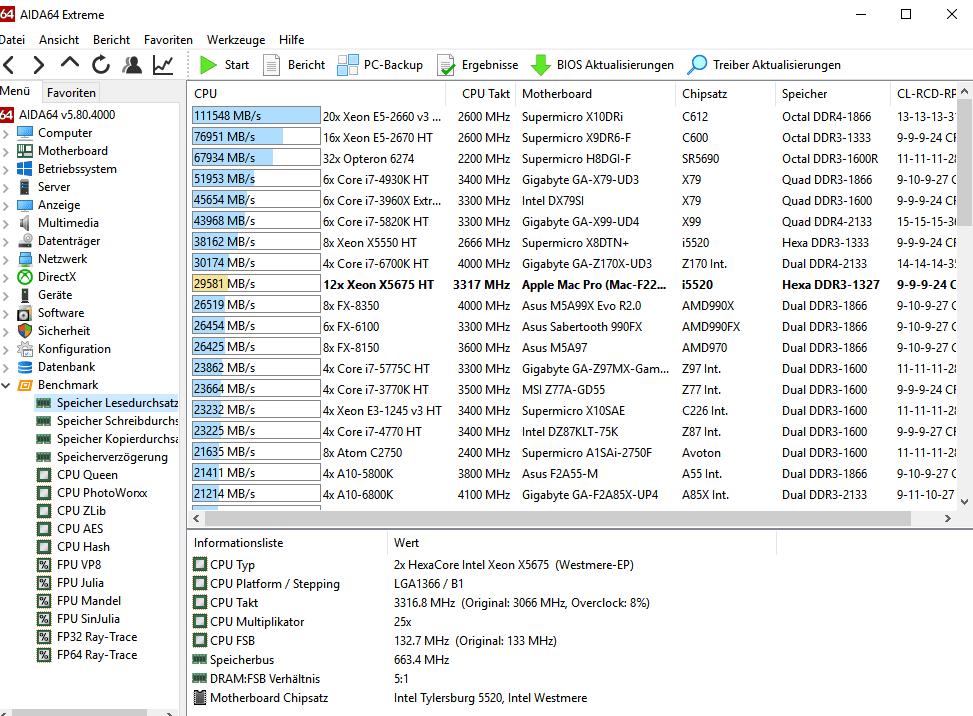The width and height of the screenshot is (973, 716).
Task: Select Speicher Lesedurchsatz benchmark
Action: [107, 403]
